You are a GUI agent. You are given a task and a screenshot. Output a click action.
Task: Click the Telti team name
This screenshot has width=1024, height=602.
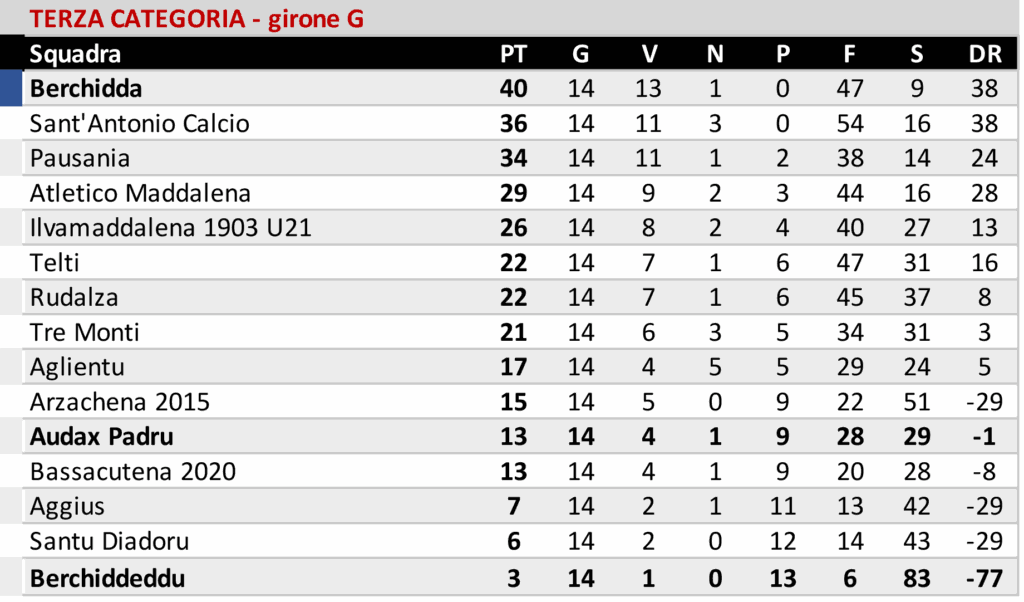[55, 263]
